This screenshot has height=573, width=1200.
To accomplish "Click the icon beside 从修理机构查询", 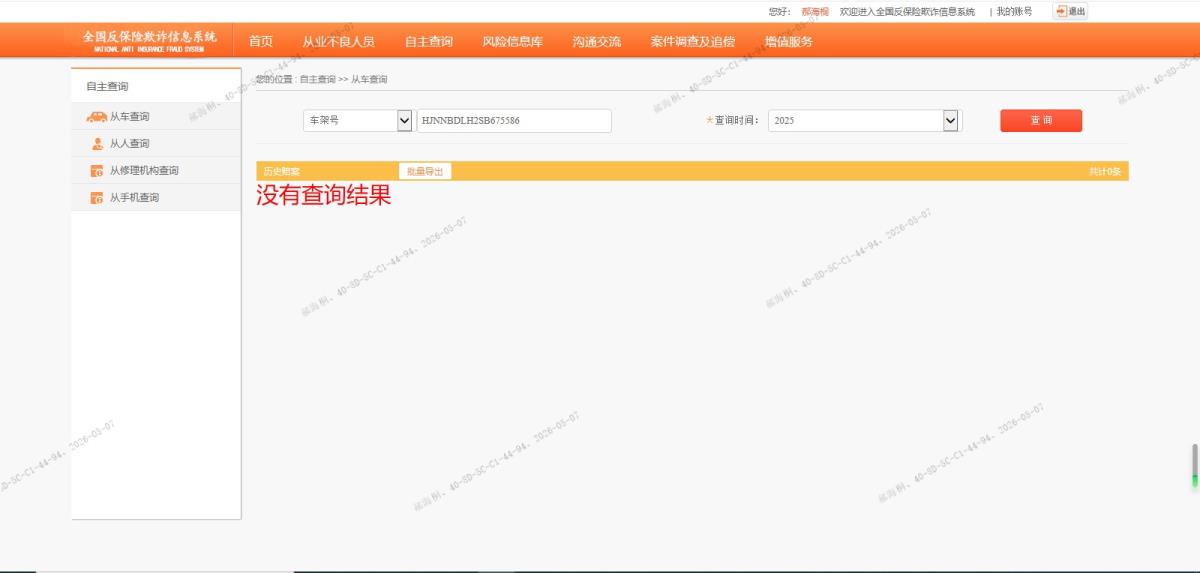I will pos(97,171).
